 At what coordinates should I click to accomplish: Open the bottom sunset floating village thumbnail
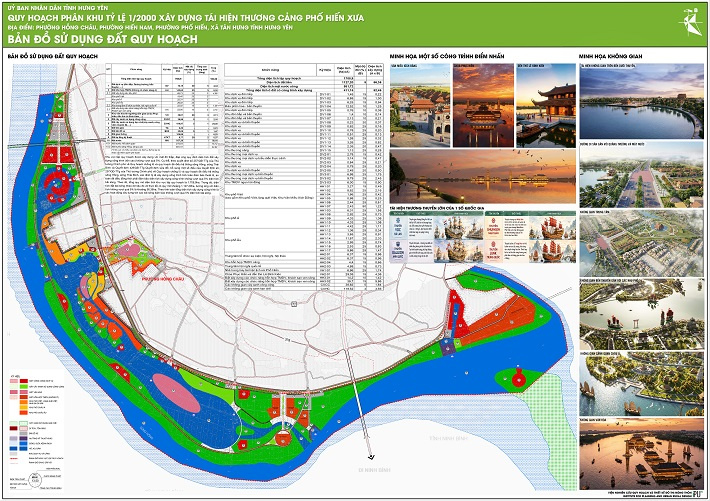pos(642,455)
